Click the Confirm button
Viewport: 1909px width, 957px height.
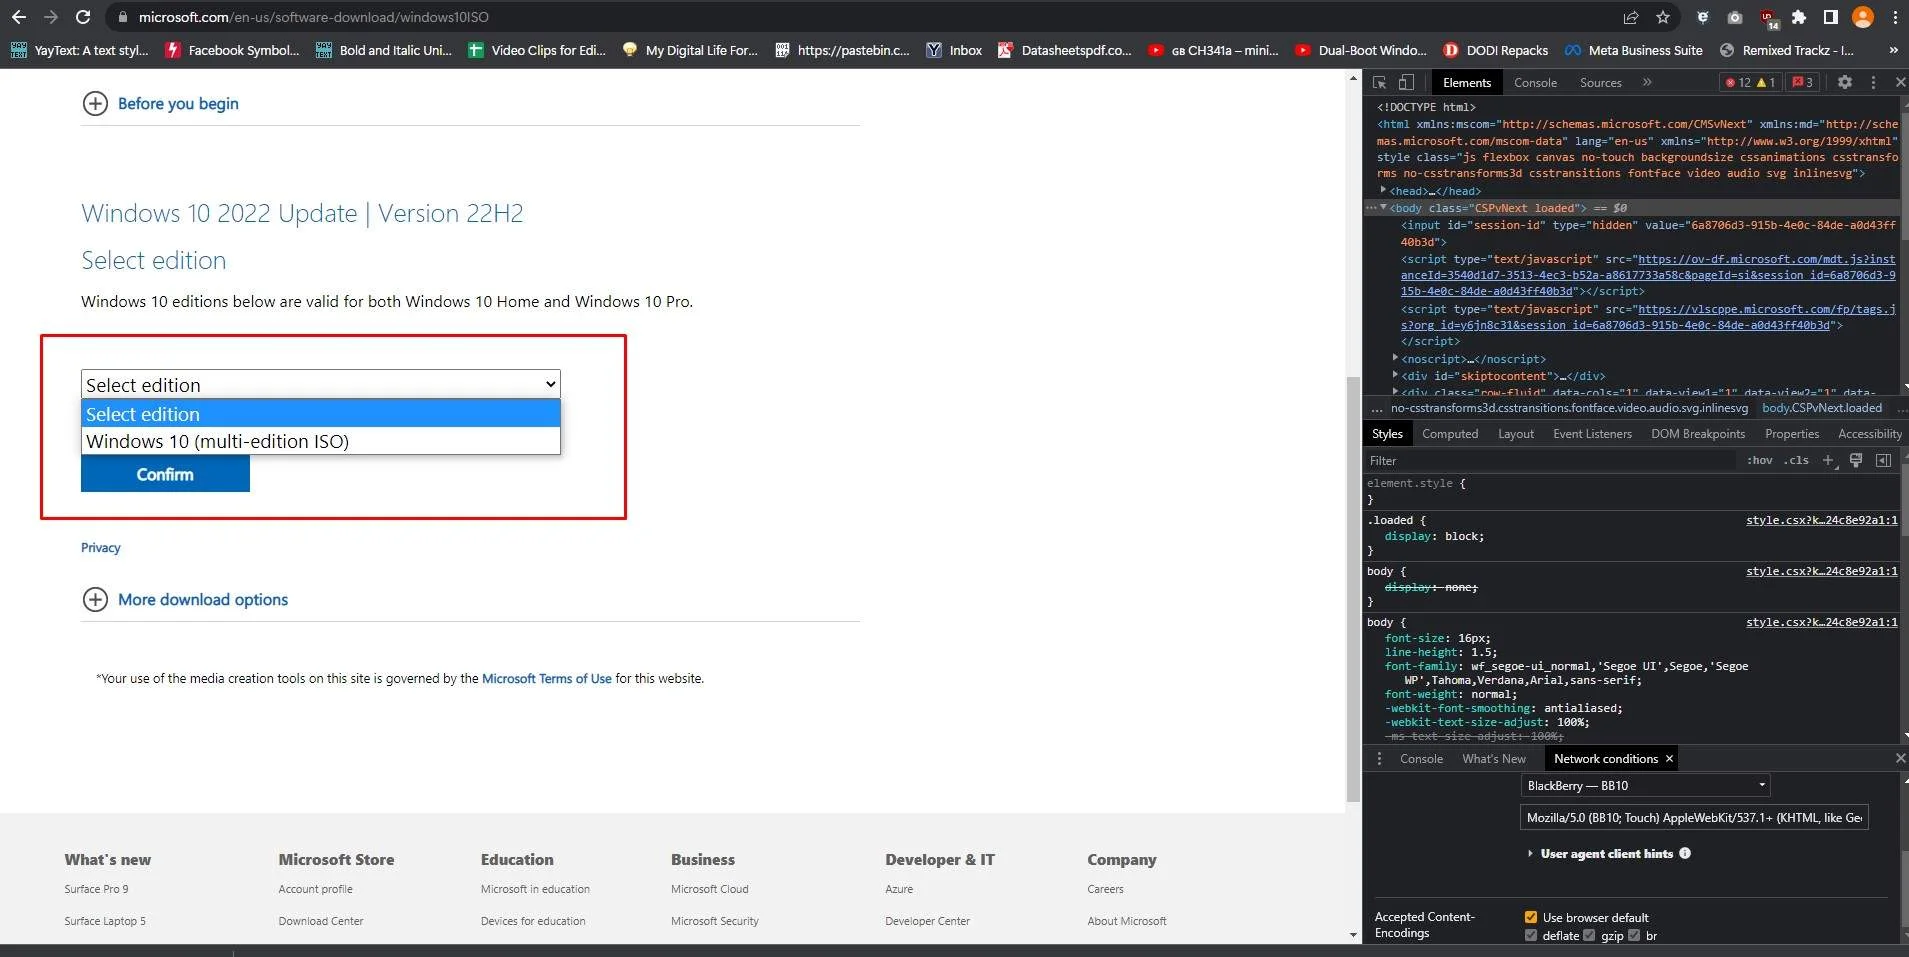point(165,474)
